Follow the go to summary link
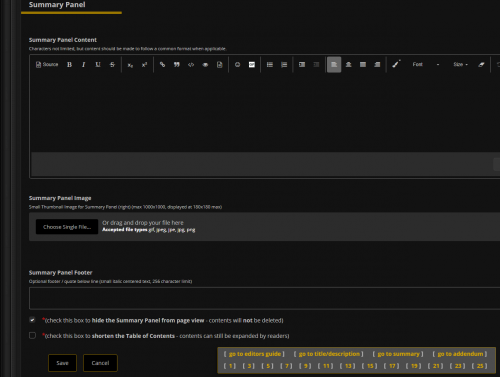 [x=398, y=354]
